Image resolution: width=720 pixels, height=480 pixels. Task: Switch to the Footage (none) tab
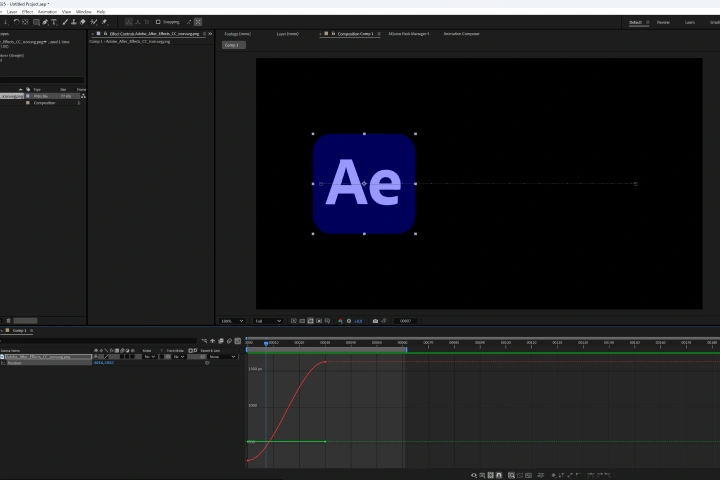(x=237, y=34)
